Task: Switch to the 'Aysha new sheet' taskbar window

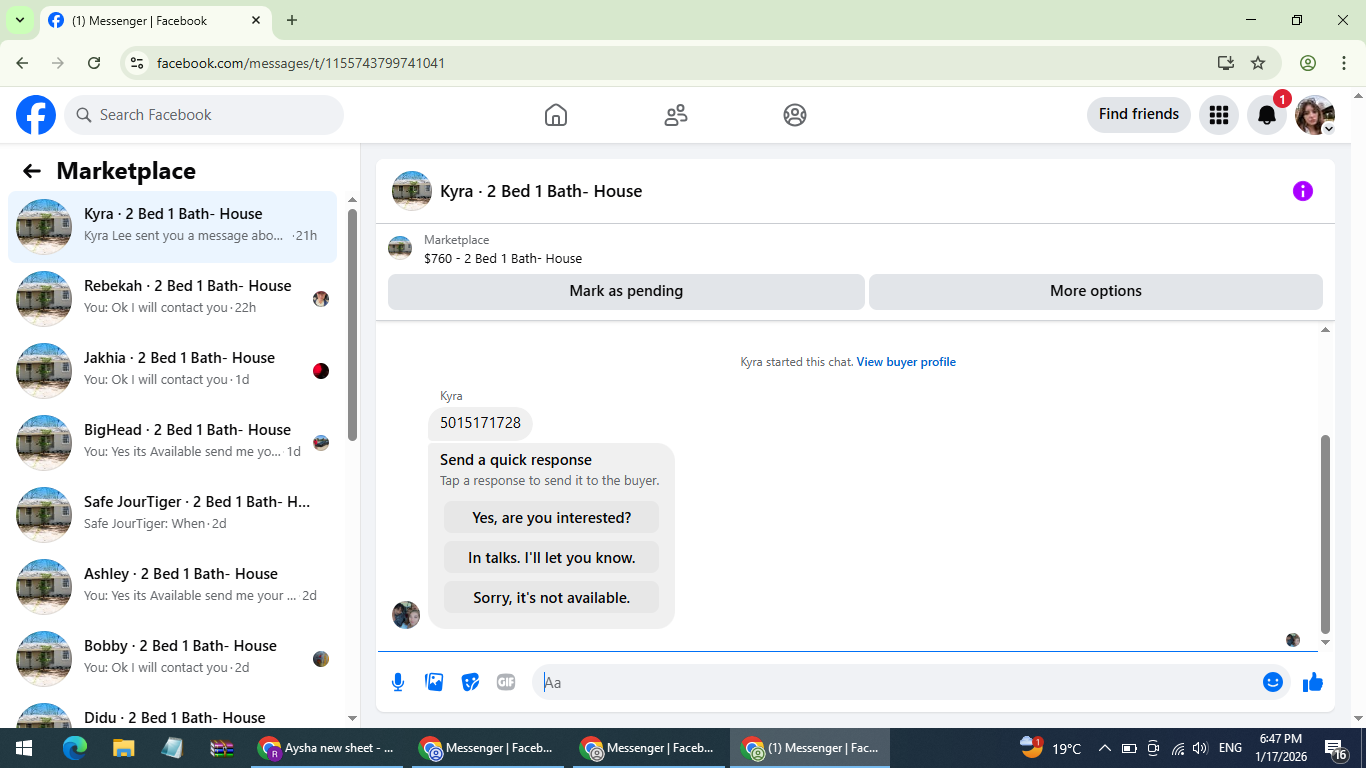Action: 328,748
